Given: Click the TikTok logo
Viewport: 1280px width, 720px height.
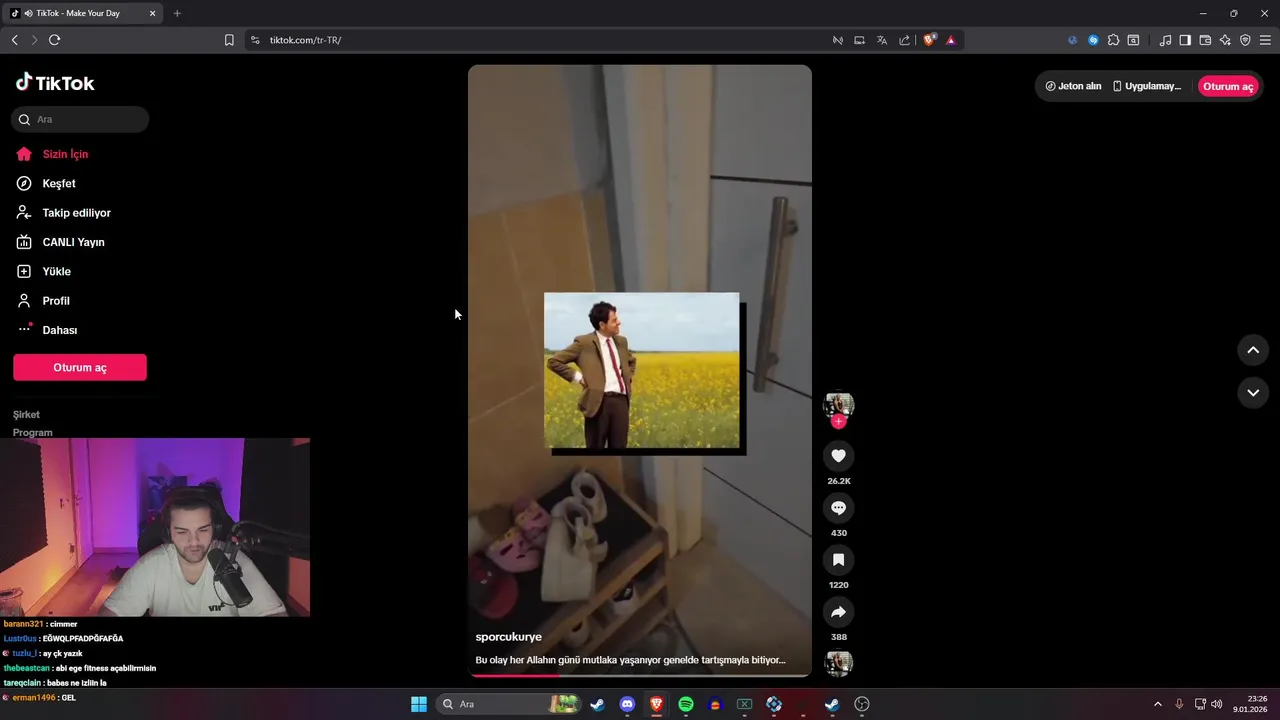Looking at the screenshot, I should pos(55,83).
